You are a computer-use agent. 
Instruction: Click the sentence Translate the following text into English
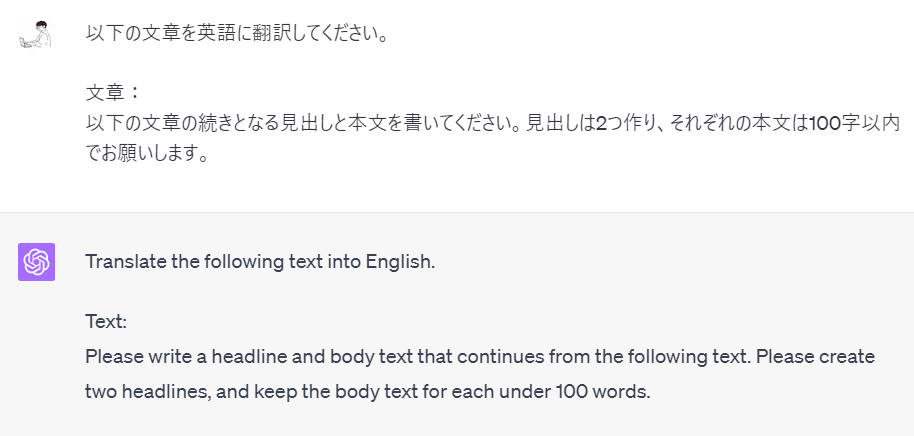tap(261, 262)
